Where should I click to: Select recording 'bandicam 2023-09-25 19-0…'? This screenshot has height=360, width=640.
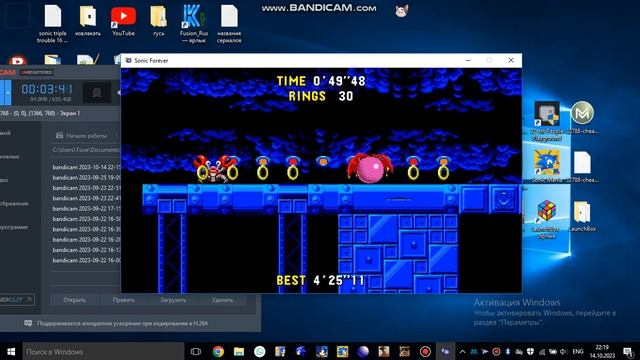86,178
